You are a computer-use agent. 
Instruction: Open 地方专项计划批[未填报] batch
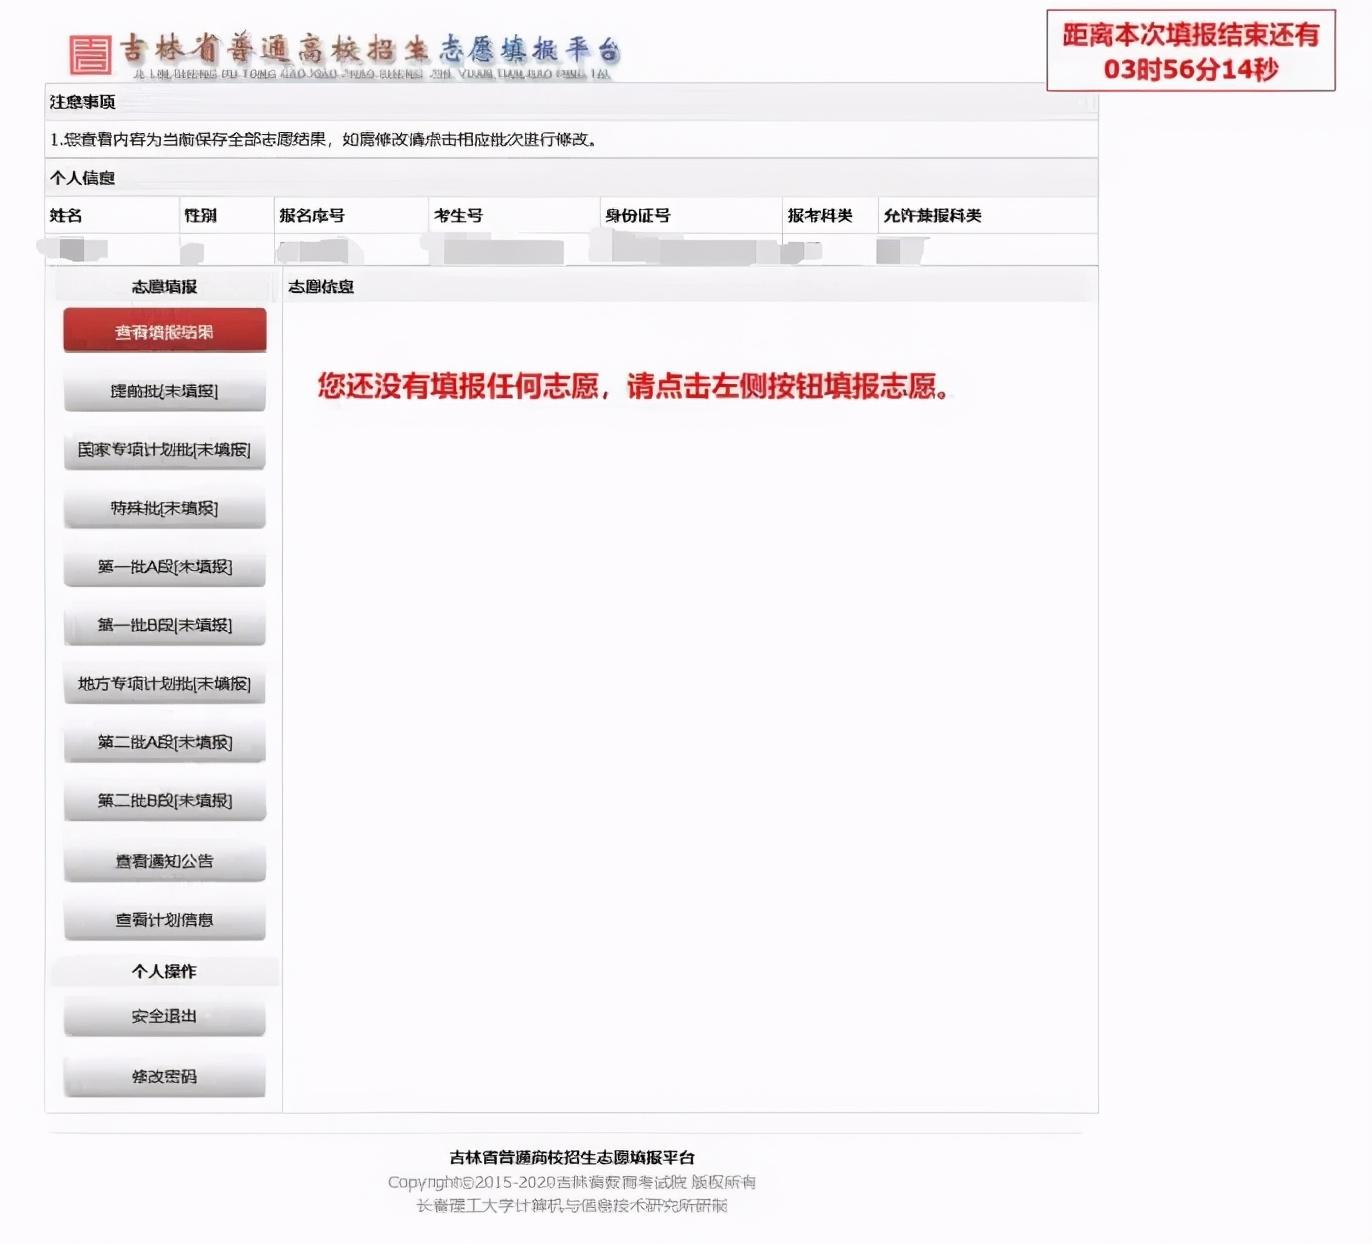tap(165, 683)
